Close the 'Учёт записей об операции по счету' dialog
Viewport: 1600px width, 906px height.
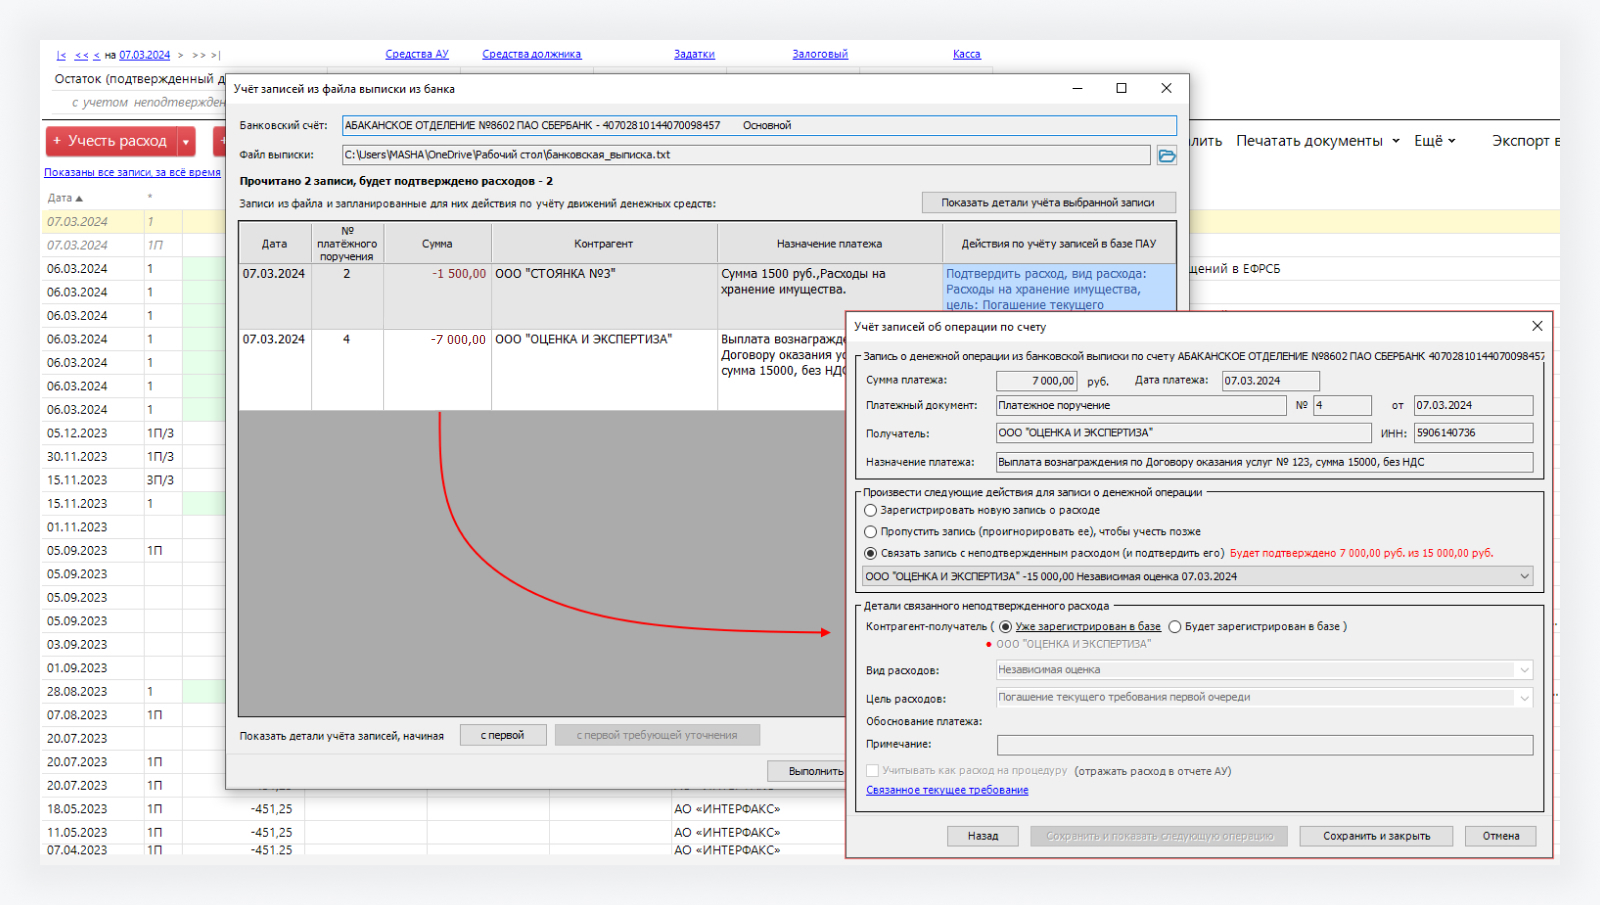coord(1537,326)
